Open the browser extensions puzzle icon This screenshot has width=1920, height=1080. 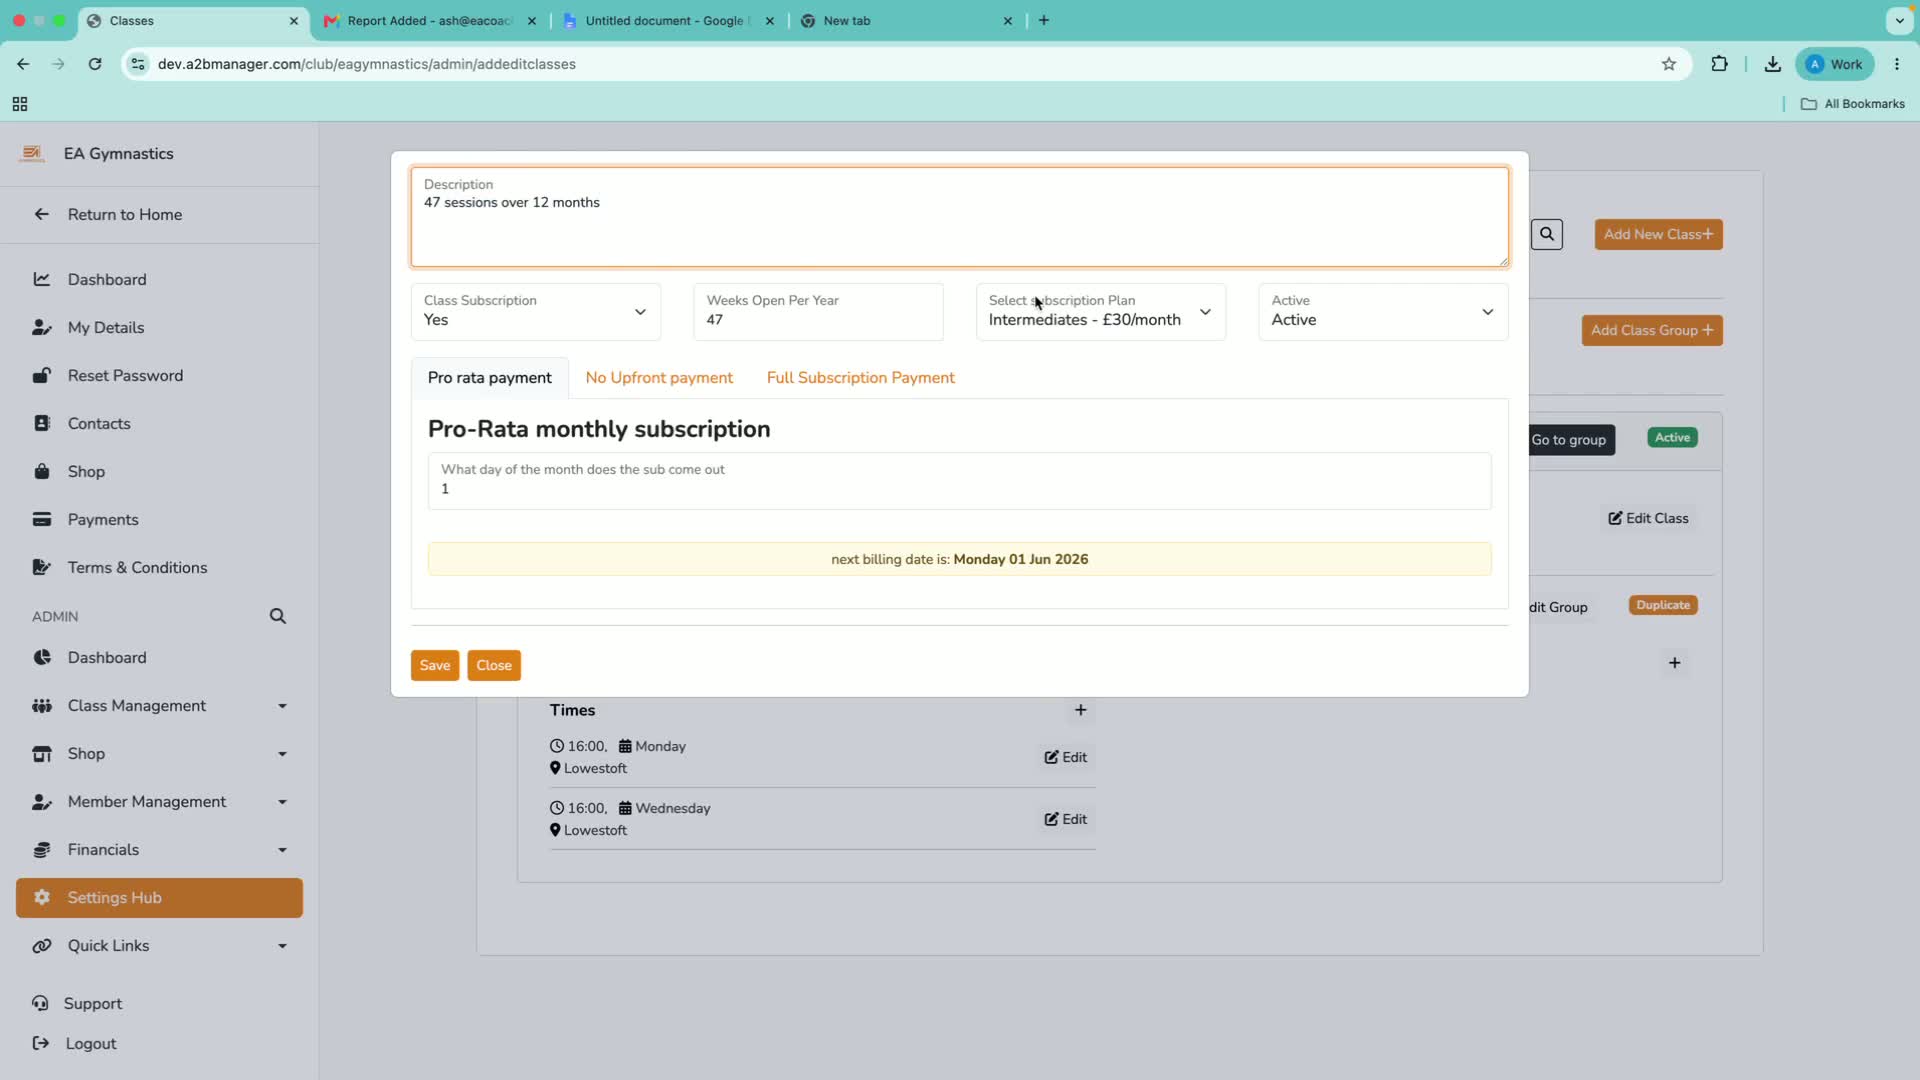click(1719, 64)
